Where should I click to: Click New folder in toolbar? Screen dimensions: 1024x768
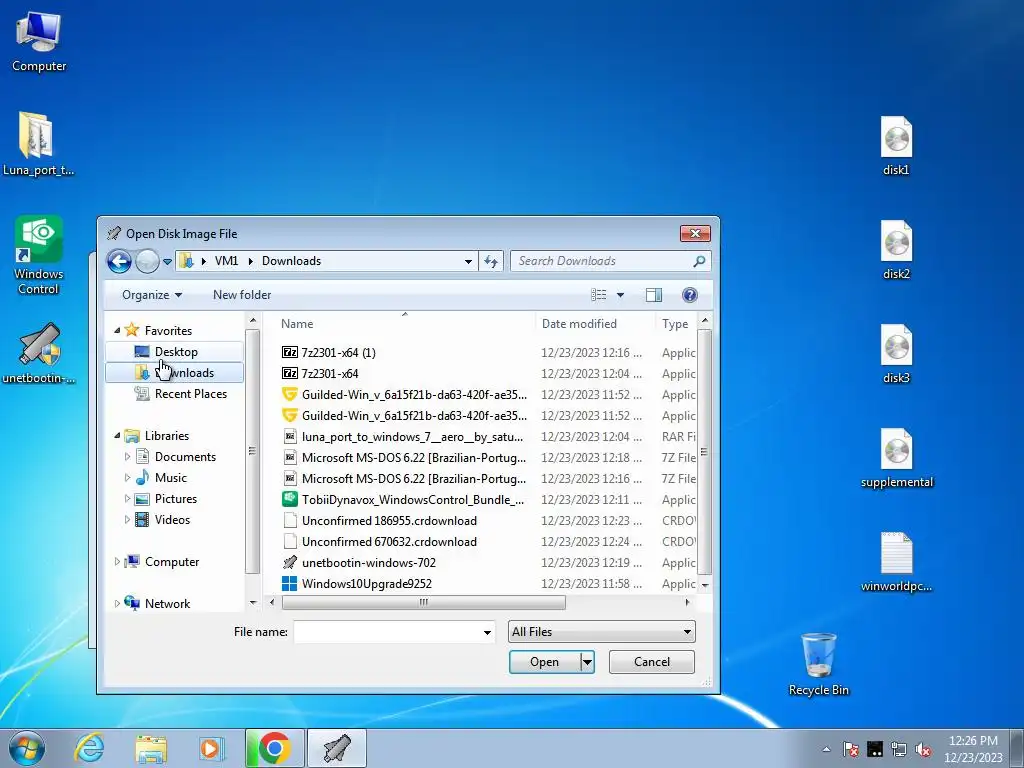tap(242, 295)
